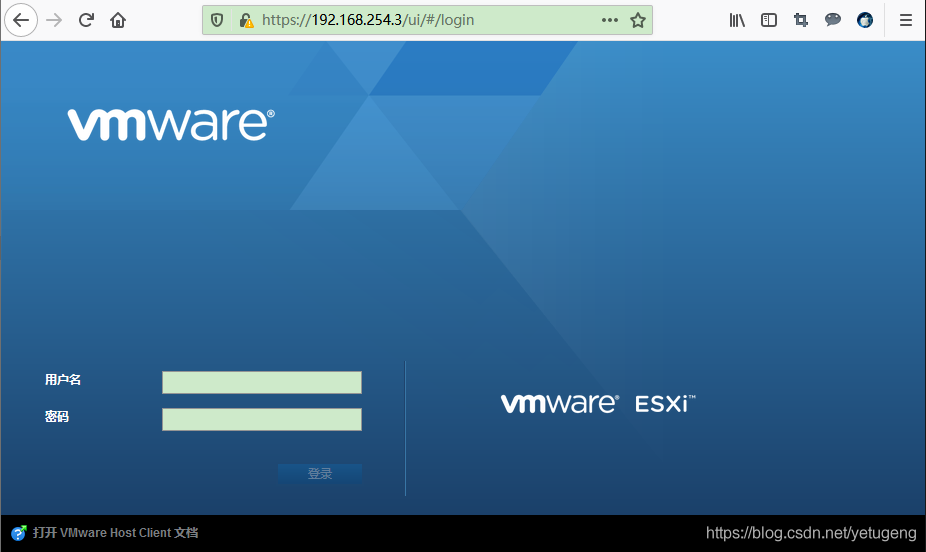
Task: Focus the 用户名 username field
Action: (262, 383)
